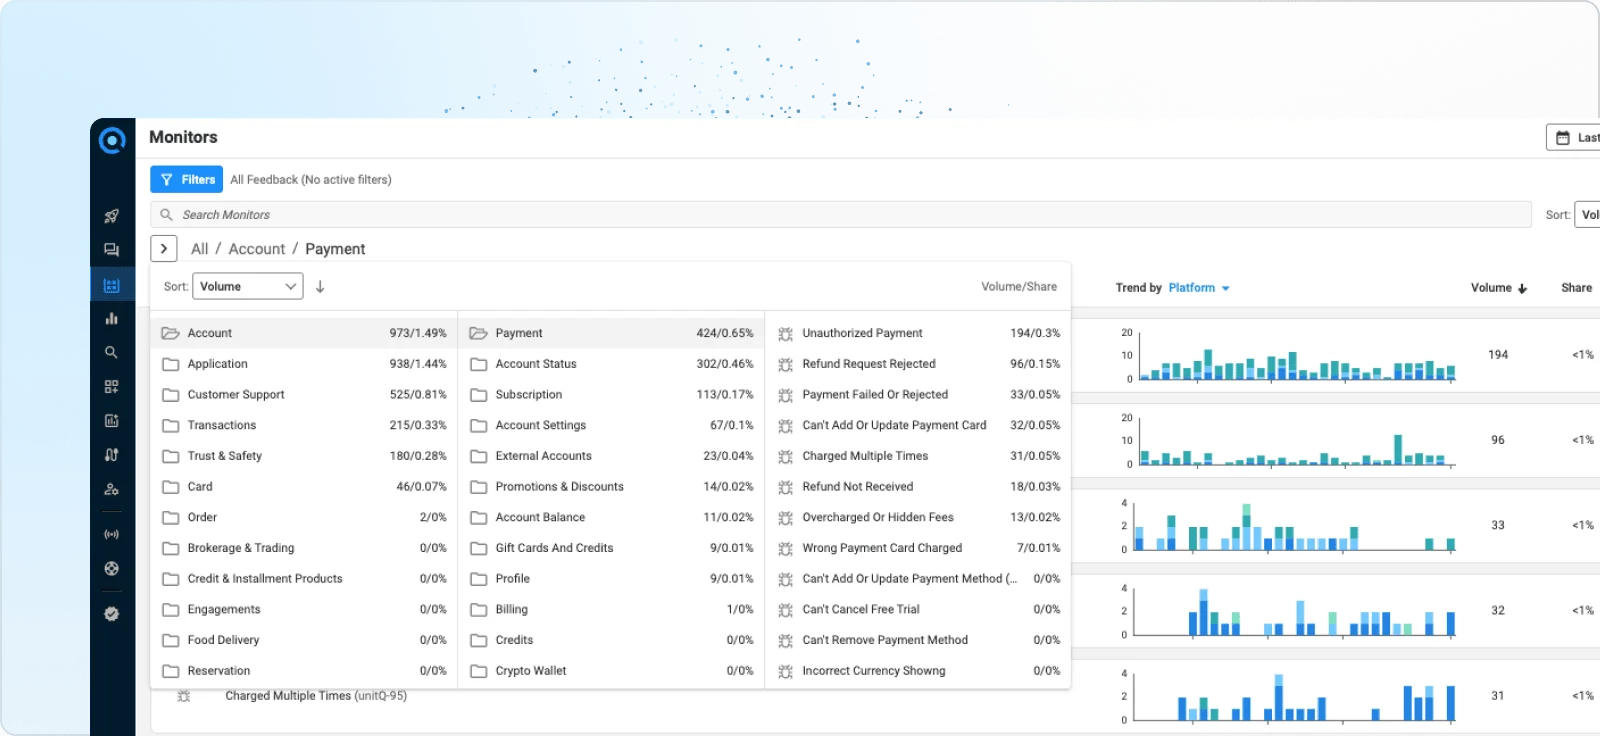Image resolution: width=1600 pixels, height=736 pixels.
Task: Select the Customer Support folder
Action: tap(304, 395)
